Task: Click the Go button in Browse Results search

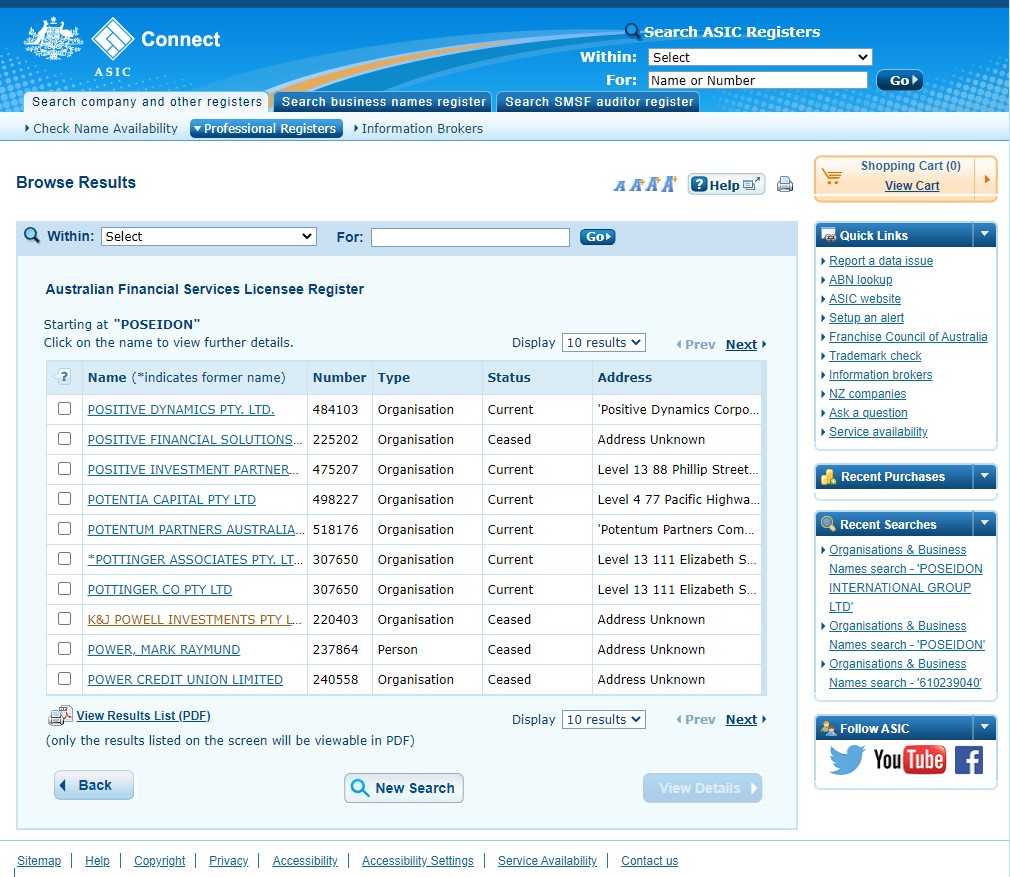Action: pyautogui.click(x=597, y=237)
